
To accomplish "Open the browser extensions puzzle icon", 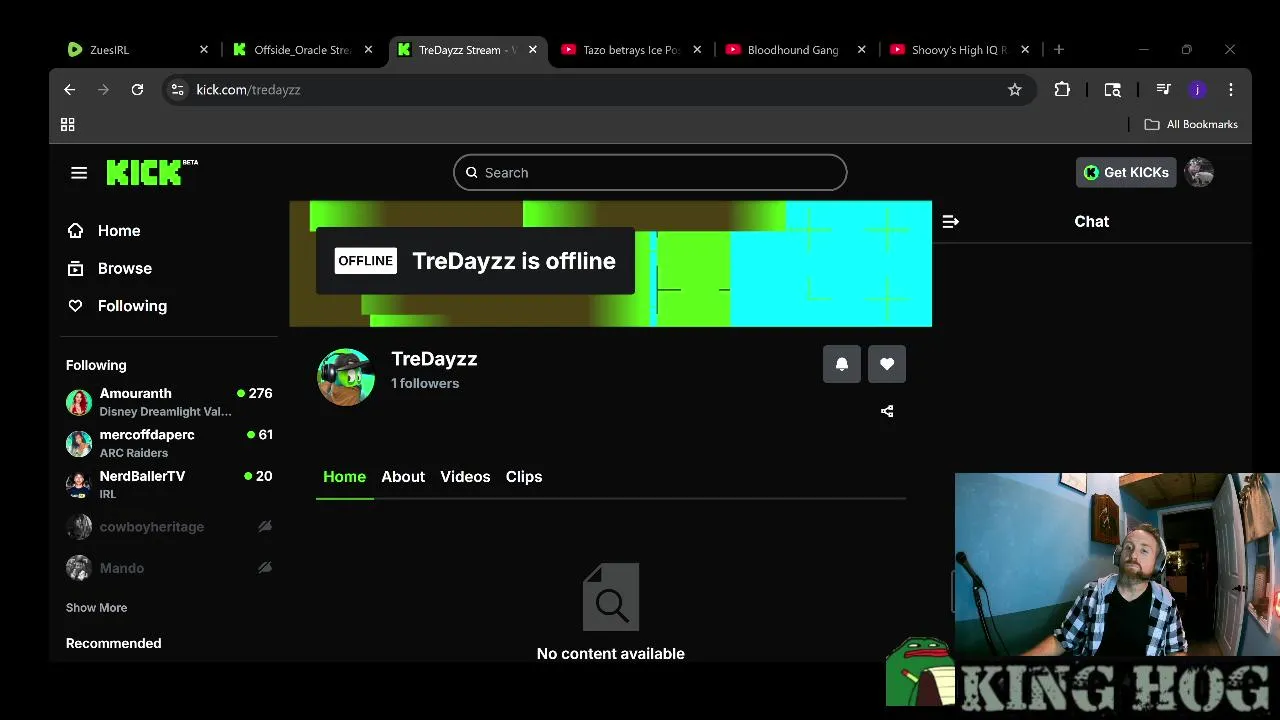I will click(1062, 90).
